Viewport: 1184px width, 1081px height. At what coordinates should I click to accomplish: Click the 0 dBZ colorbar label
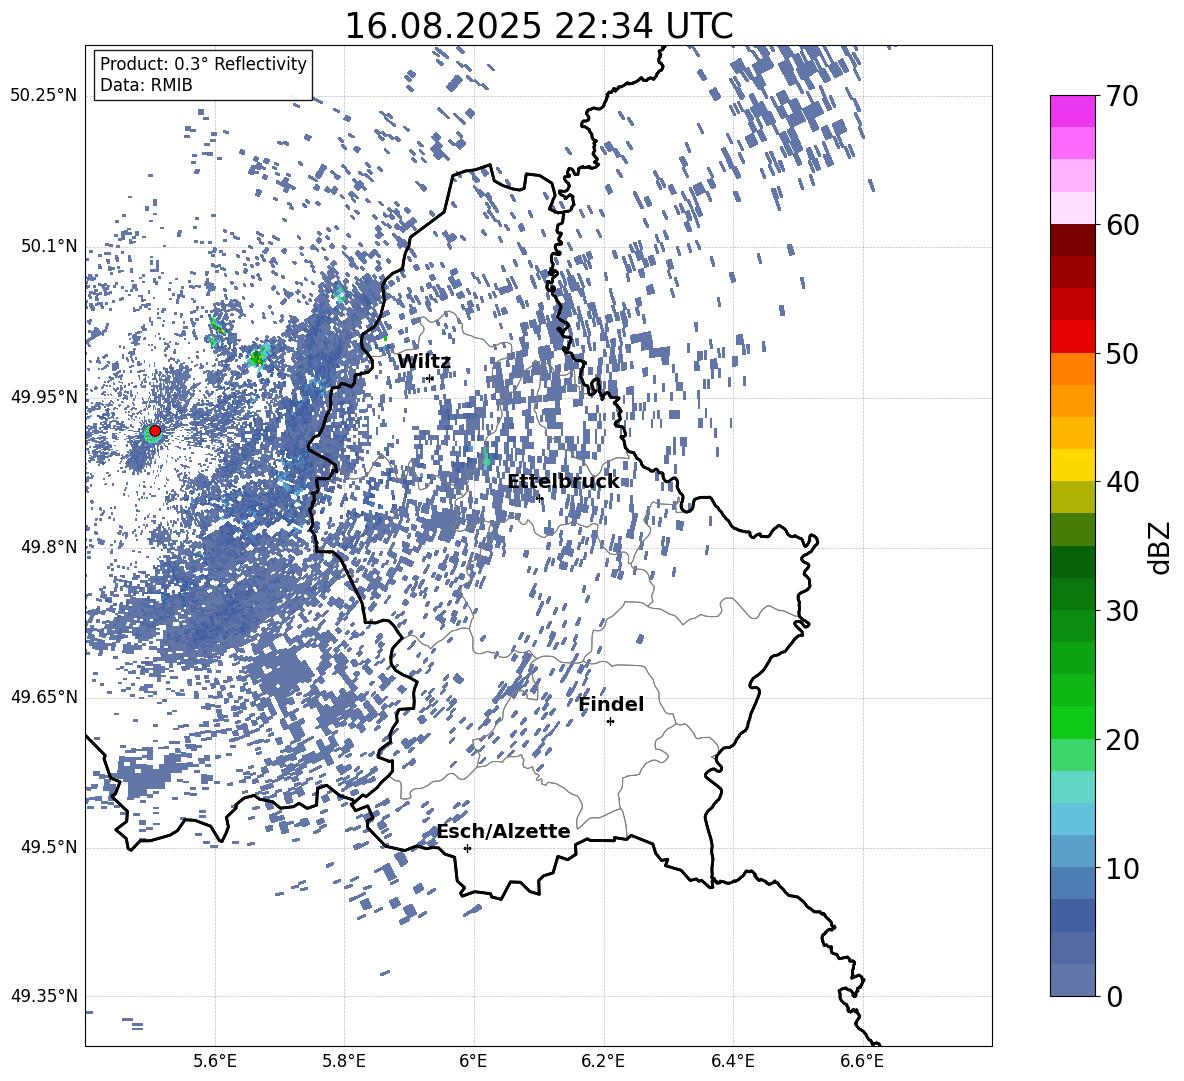1114,996
